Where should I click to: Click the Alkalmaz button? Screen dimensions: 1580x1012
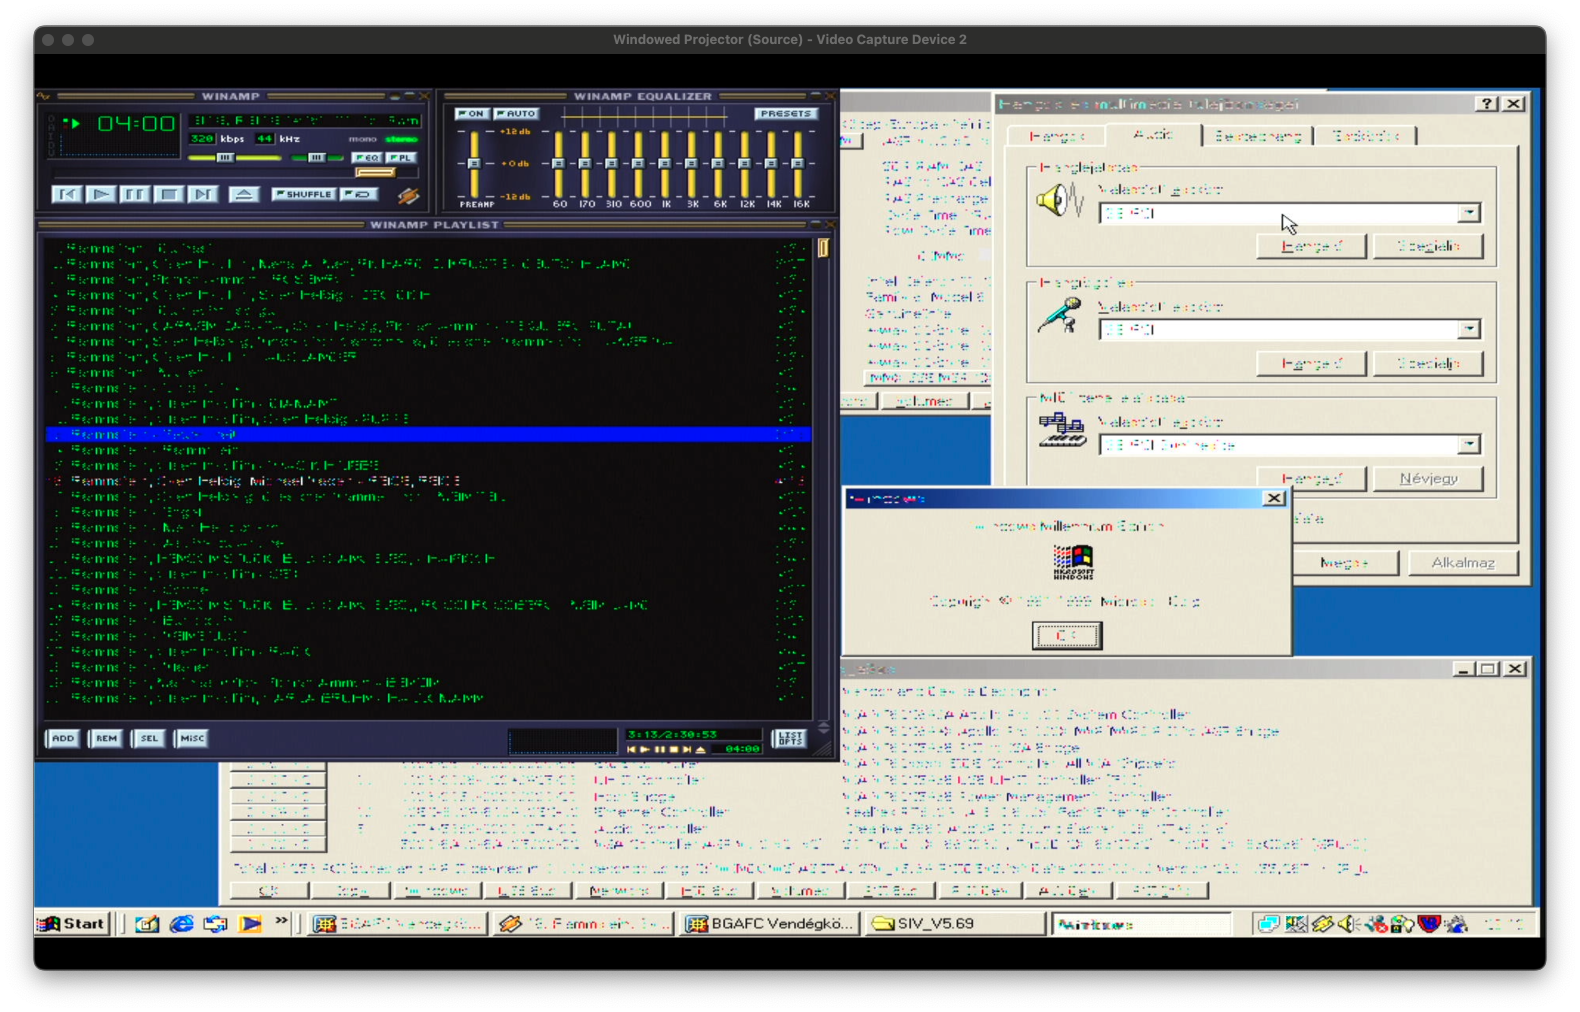point(1462,563)
